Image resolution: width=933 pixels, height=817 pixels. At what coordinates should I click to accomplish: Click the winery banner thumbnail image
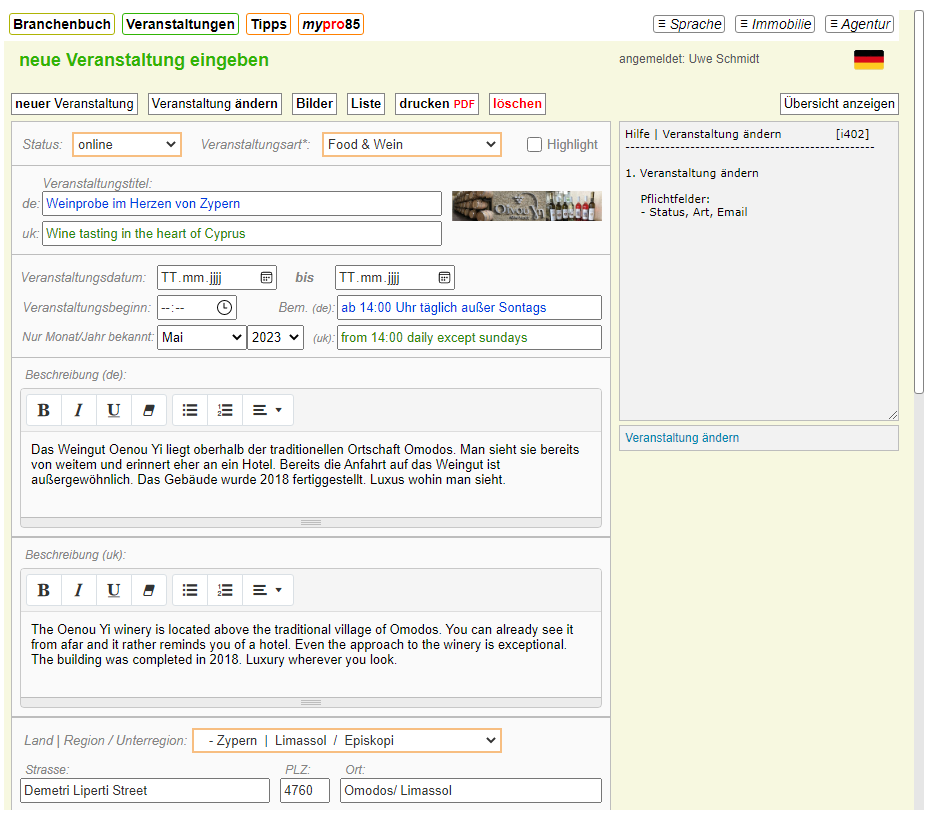526,206
